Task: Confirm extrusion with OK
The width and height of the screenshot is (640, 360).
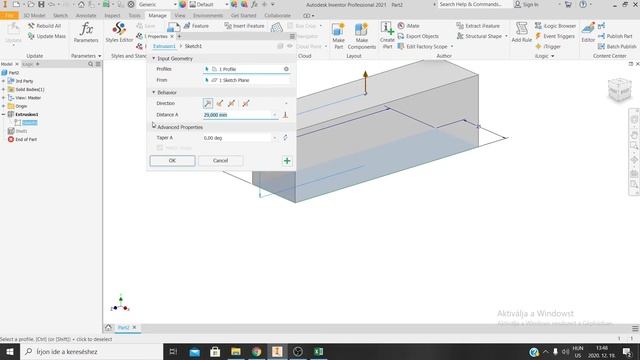Action: (172, 161)
